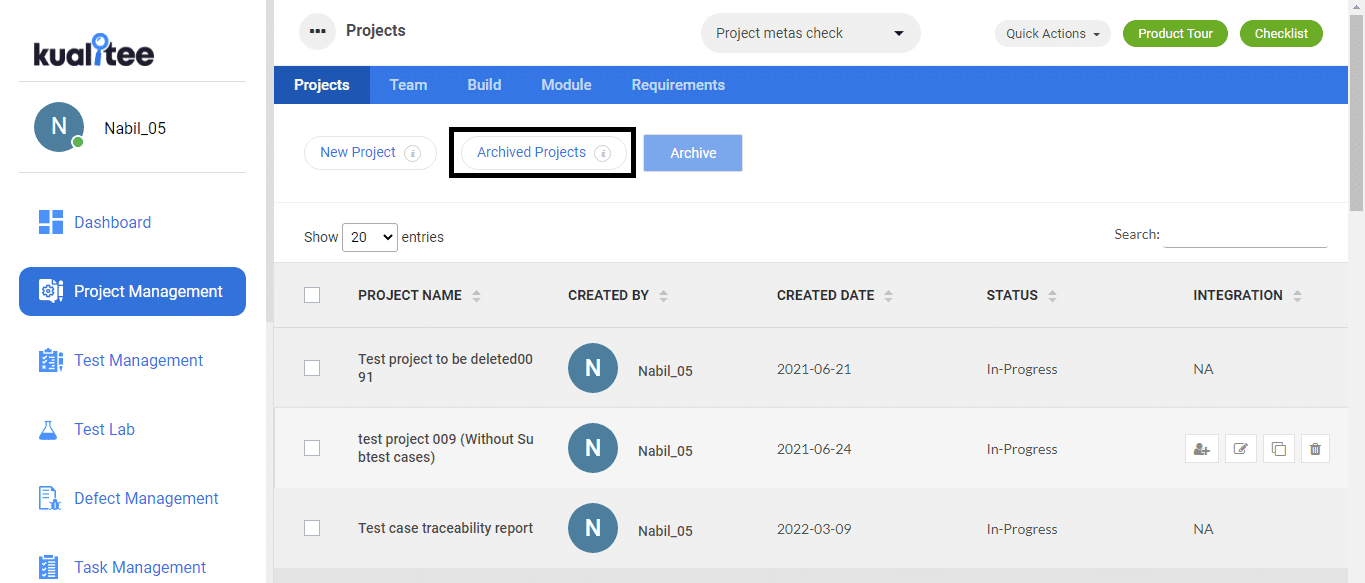Check the select-all checkbox in table header
The image size is (1365, 583).
pos(311,294)
